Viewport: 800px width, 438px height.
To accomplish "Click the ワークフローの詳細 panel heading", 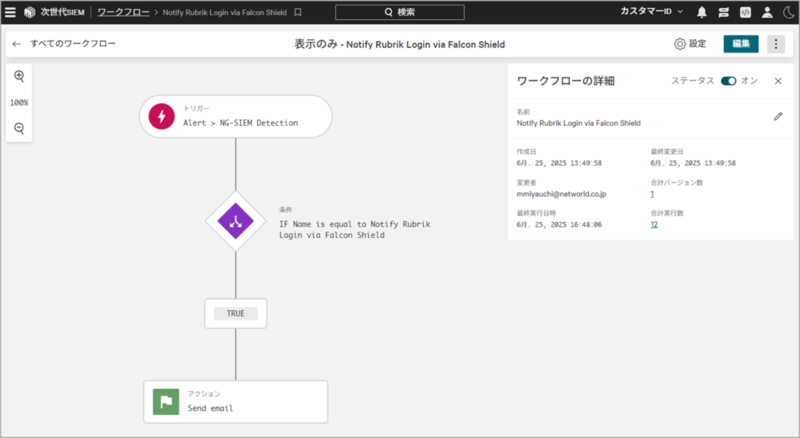I will (x=565, y=81).
